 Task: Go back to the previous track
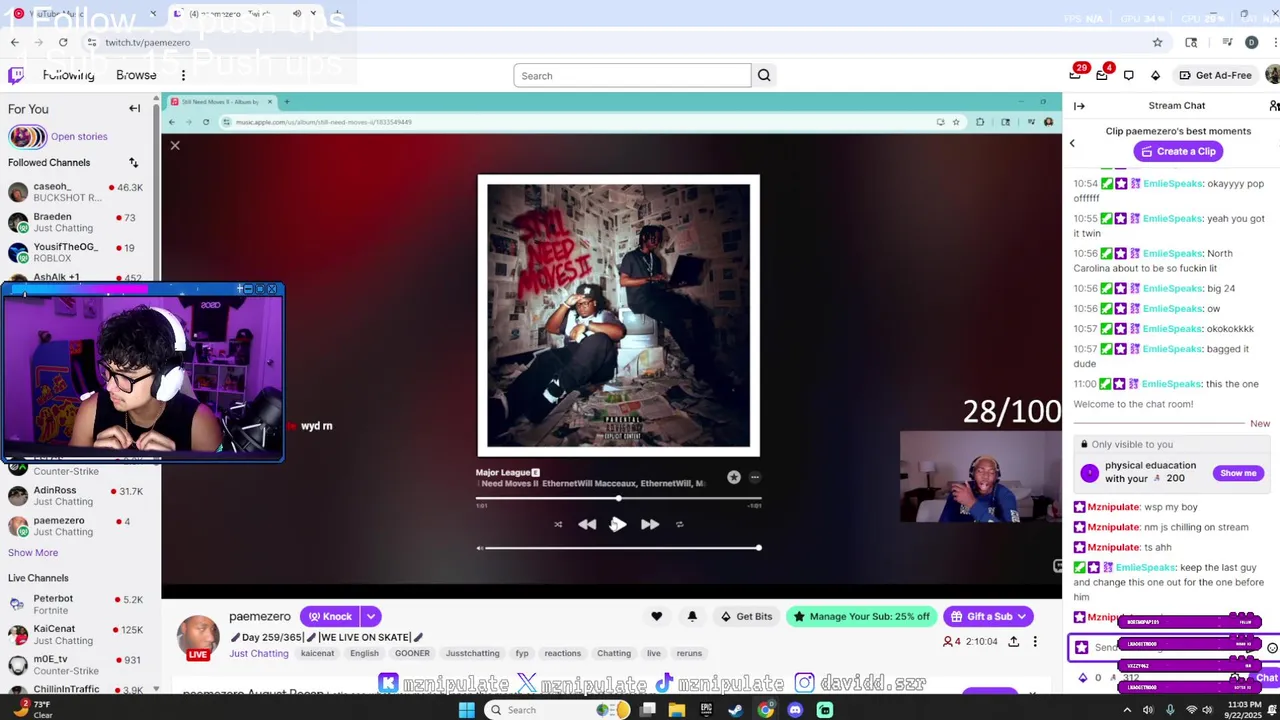click(x=587, y=524)
